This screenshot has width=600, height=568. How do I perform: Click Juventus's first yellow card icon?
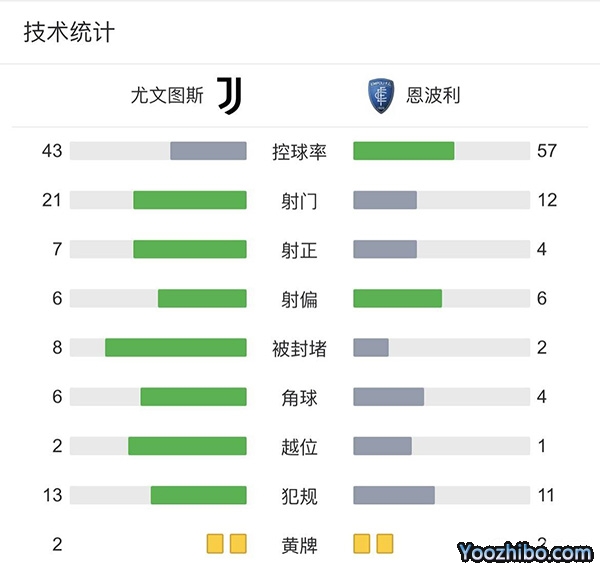click(215, 544)
